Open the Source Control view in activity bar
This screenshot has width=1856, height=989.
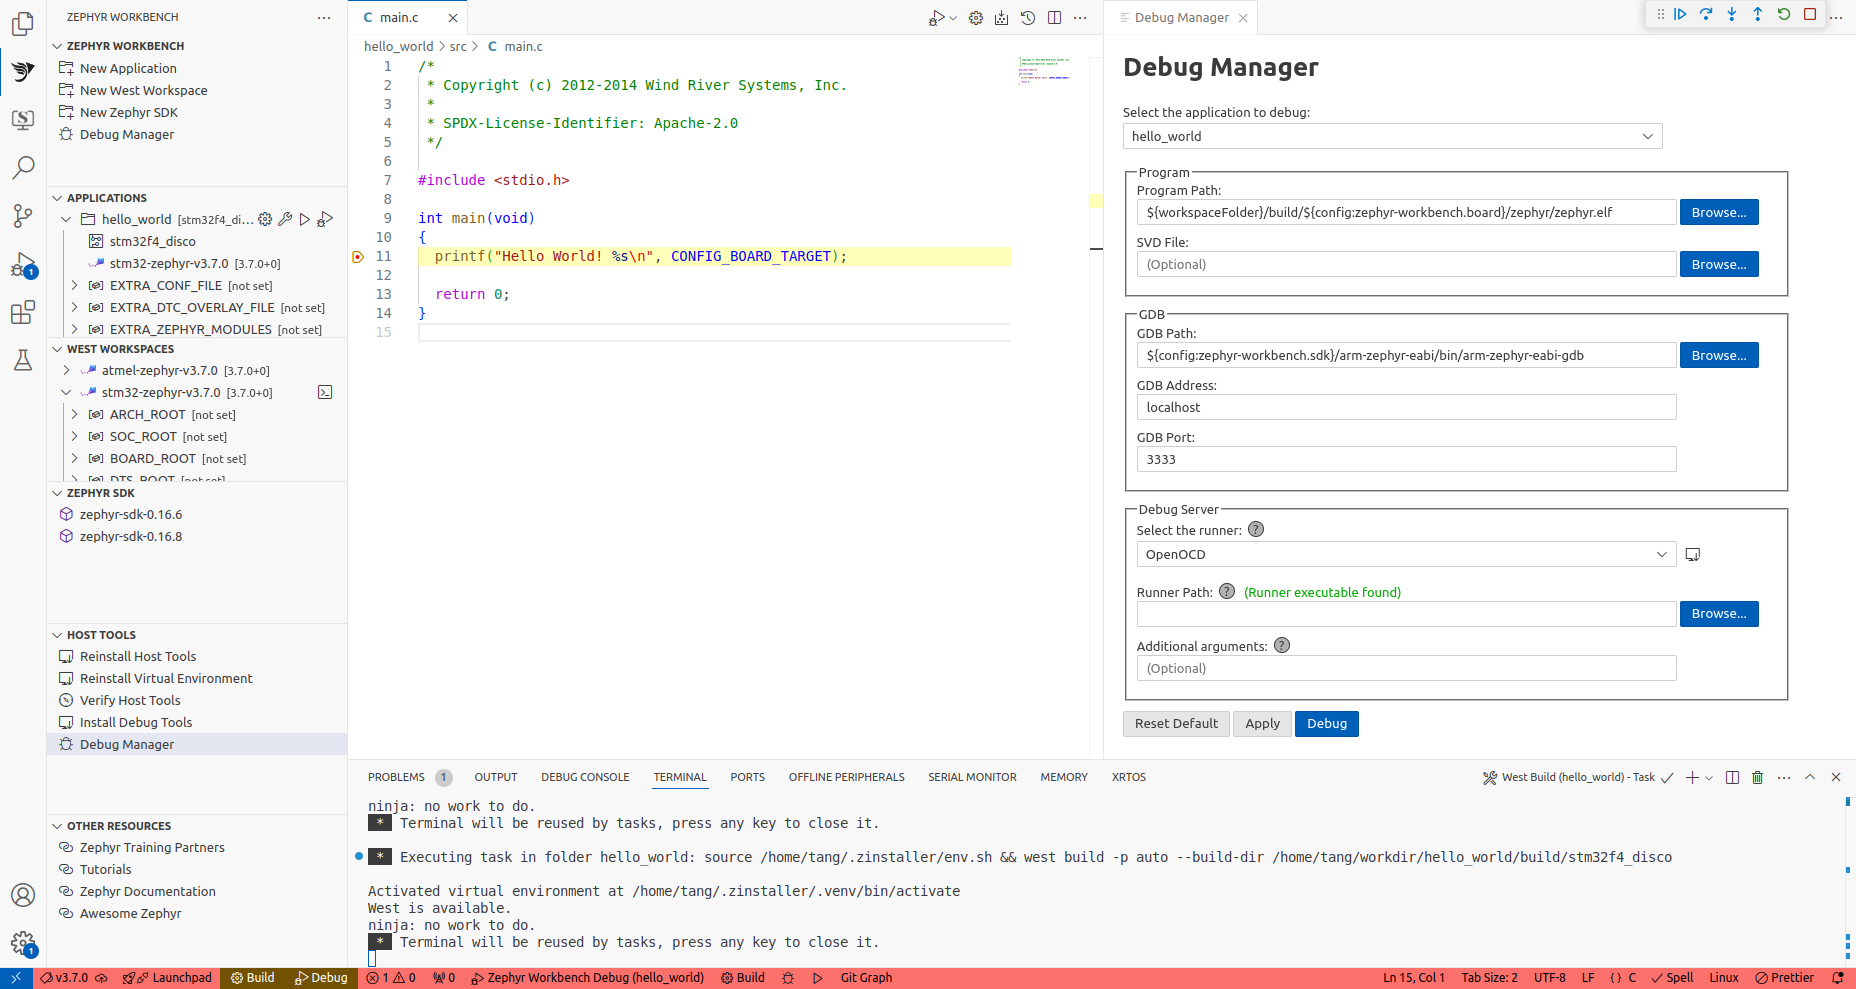click(x=23, y=215)
